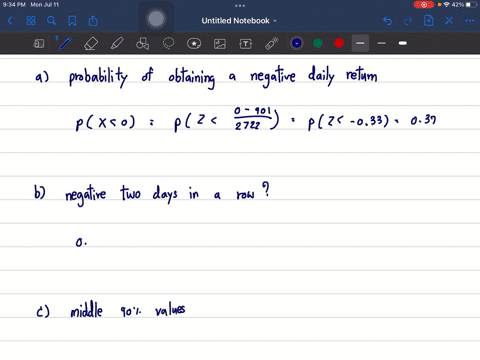Select the Text box tool
Viewport: 480px width, 360px height.
(x=246, y=44)
